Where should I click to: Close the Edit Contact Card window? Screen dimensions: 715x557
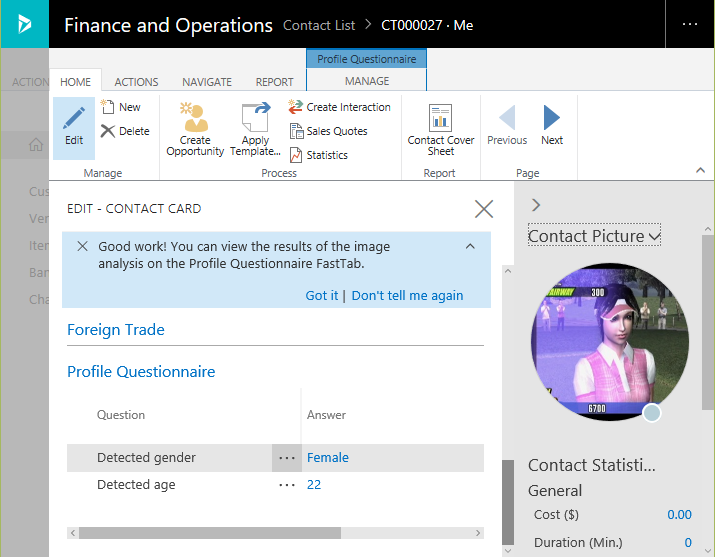point(484,209)
